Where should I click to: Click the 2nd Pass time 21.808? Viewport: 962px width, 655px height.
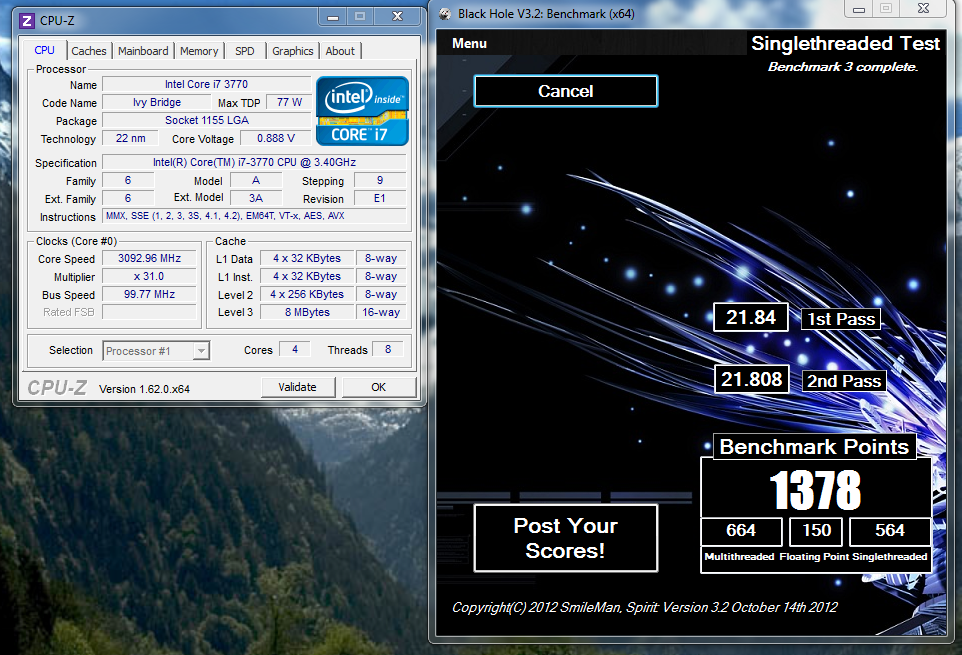tap(752, 380)
